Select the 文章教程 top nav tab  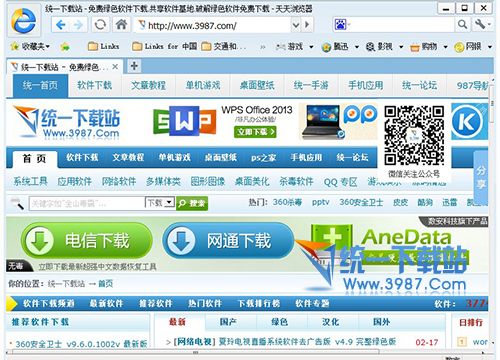tap(149, 86)
